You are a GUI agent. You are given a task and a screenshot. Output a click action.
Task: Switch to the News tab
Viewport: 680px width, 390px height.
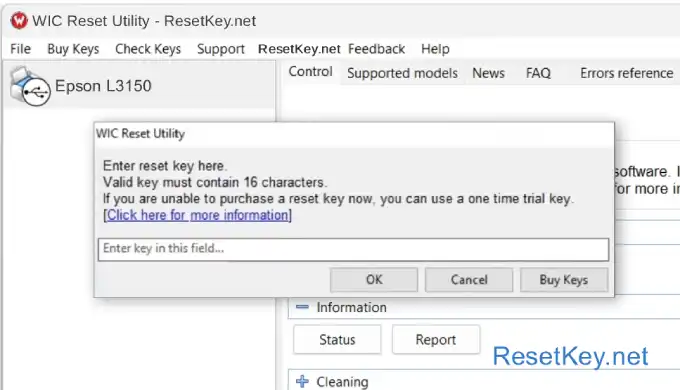(x=488, y=73)
